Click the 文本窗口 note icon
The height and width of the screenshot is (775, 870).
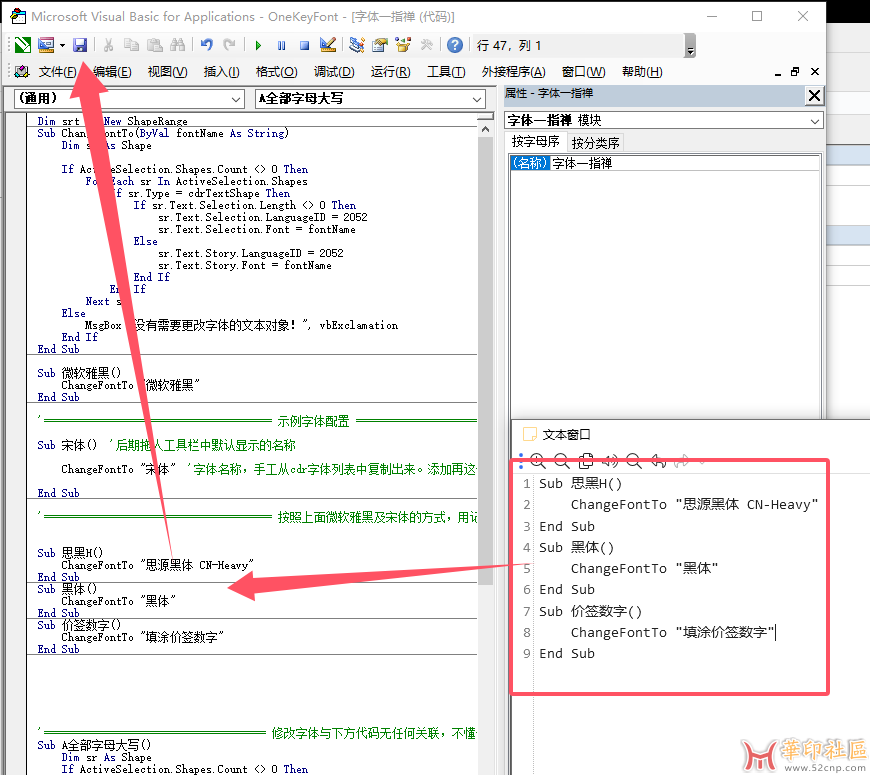(530, 434)
